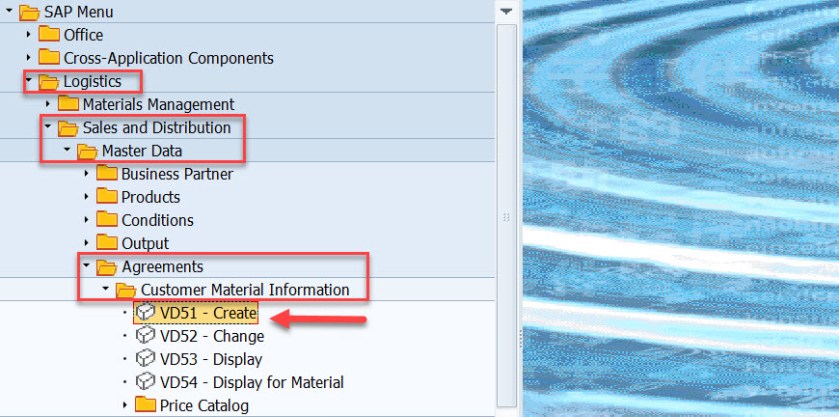This screenshot has width=839, height=417.
Task: Select the SAP Menu label
Action: coord(79,11)
